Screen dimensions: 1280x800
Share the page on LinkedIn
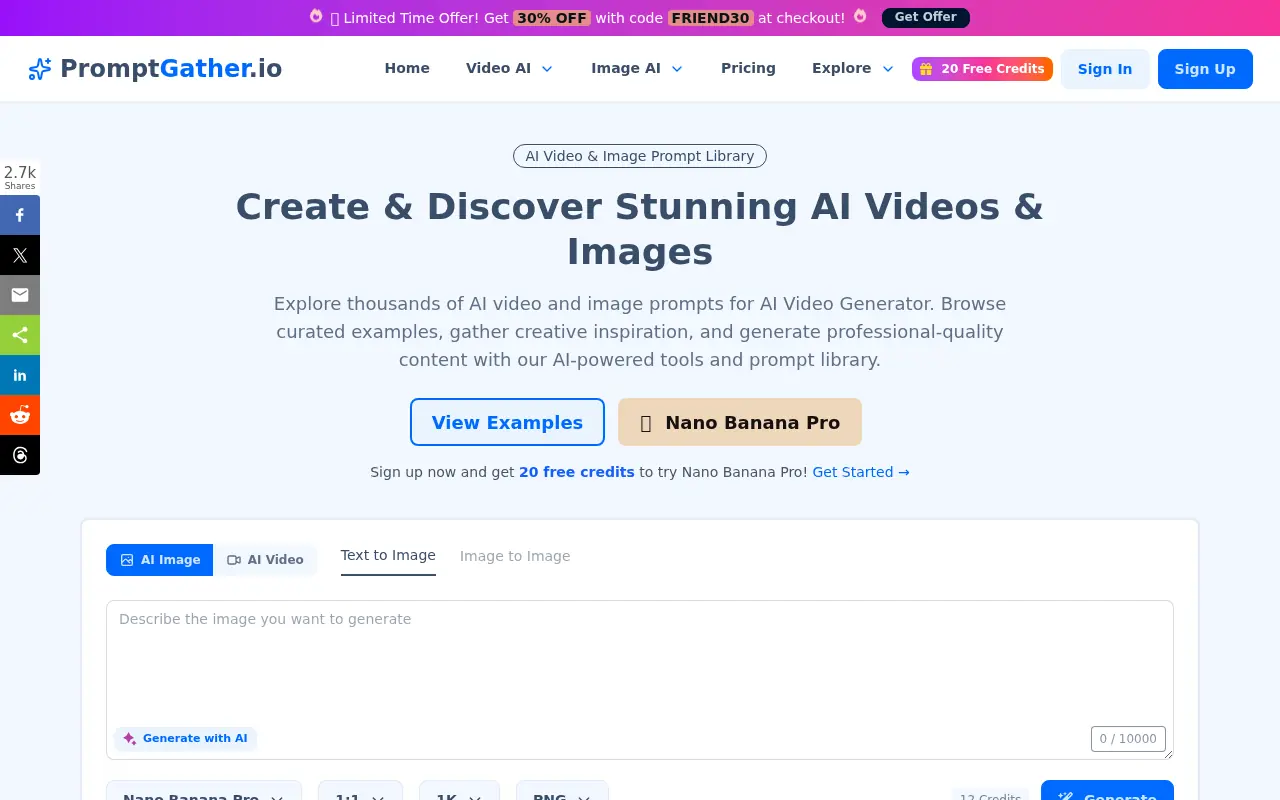(20, 375)
